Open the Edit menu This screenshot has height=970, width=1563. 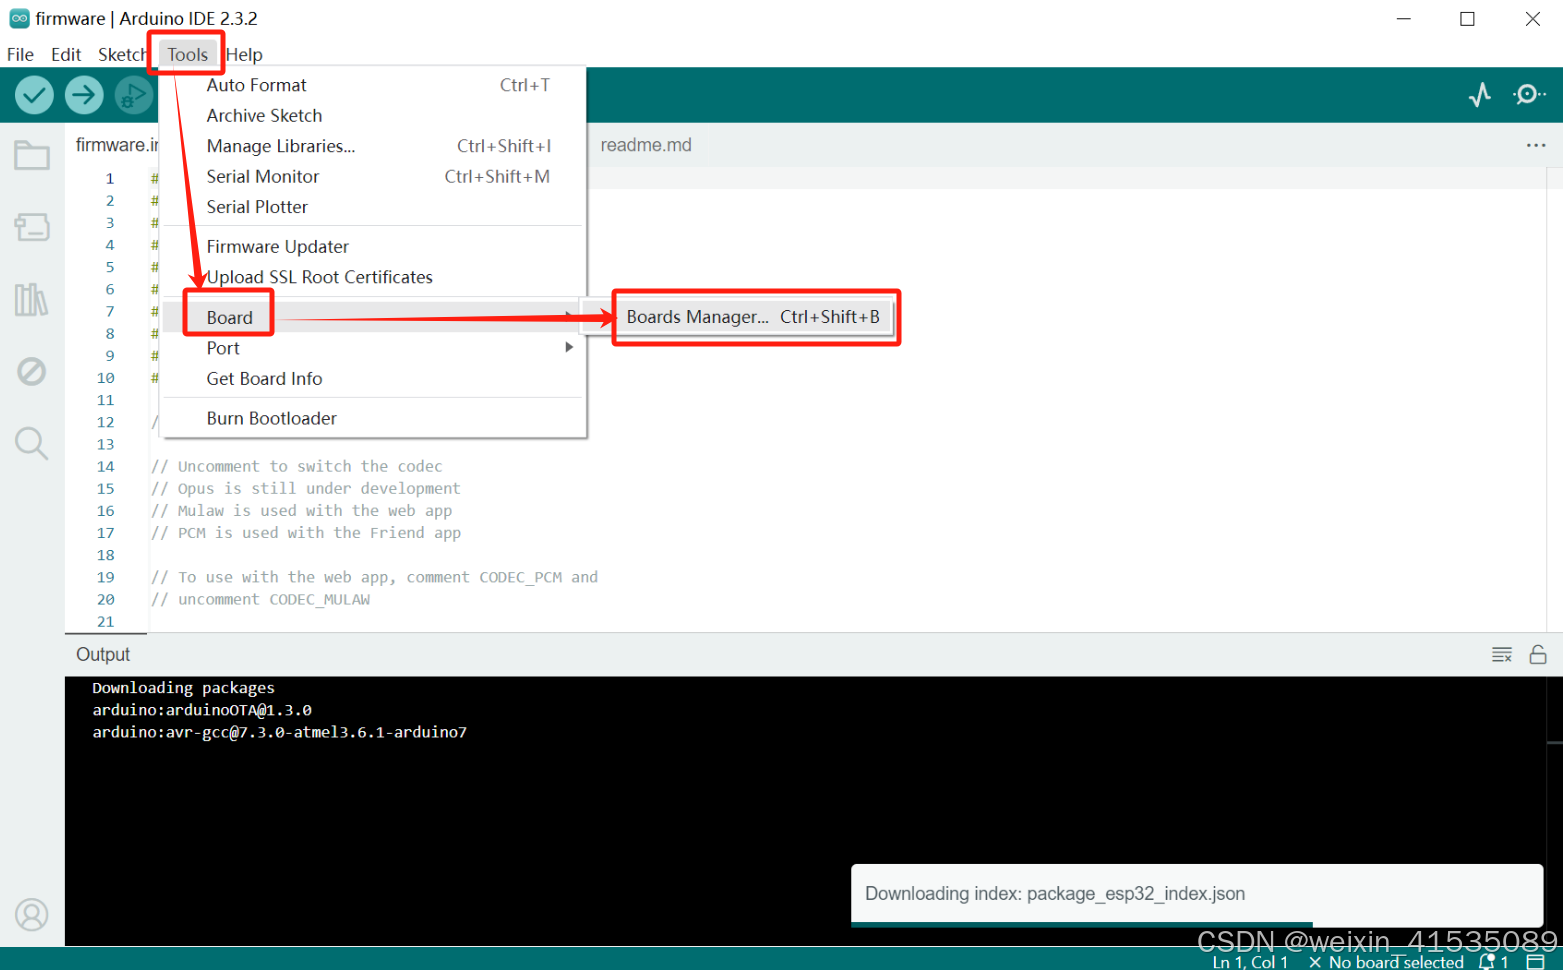pyautogui.click(x=66, y=54)
